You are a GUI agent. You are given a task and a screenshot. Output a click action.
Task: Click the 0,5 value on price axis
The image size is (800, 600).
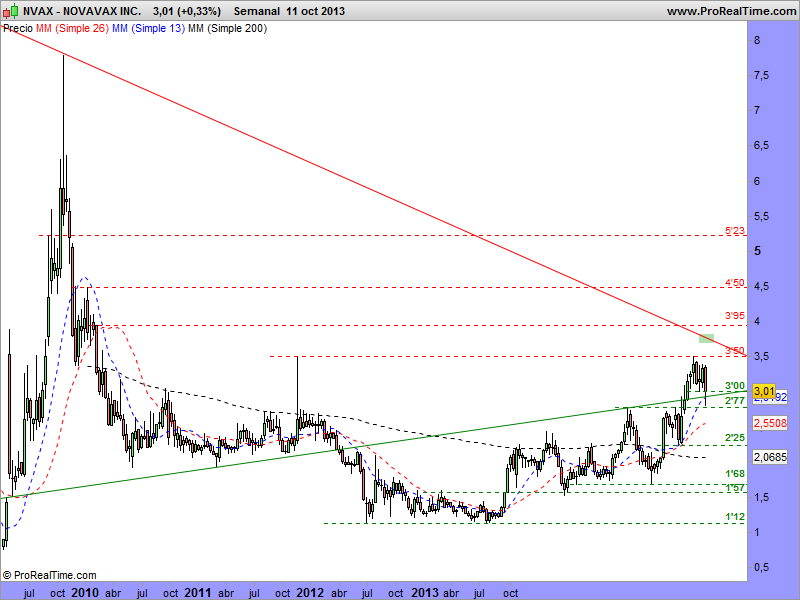click(x=761, y=567)
